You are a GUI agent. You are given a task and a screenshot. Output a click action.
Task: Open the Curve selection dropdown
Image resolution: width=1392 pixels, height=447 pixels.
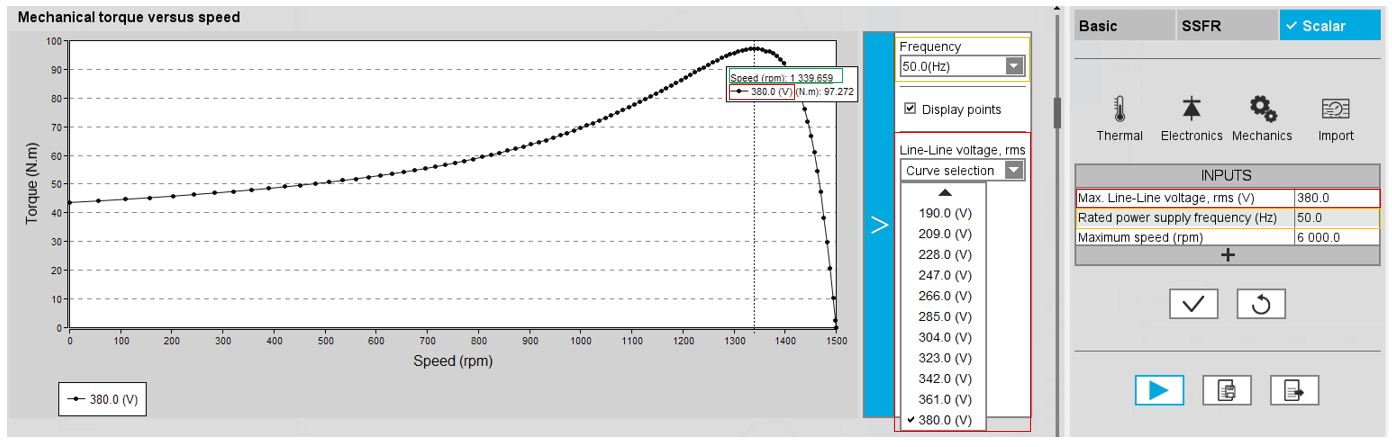pos(961,171)
